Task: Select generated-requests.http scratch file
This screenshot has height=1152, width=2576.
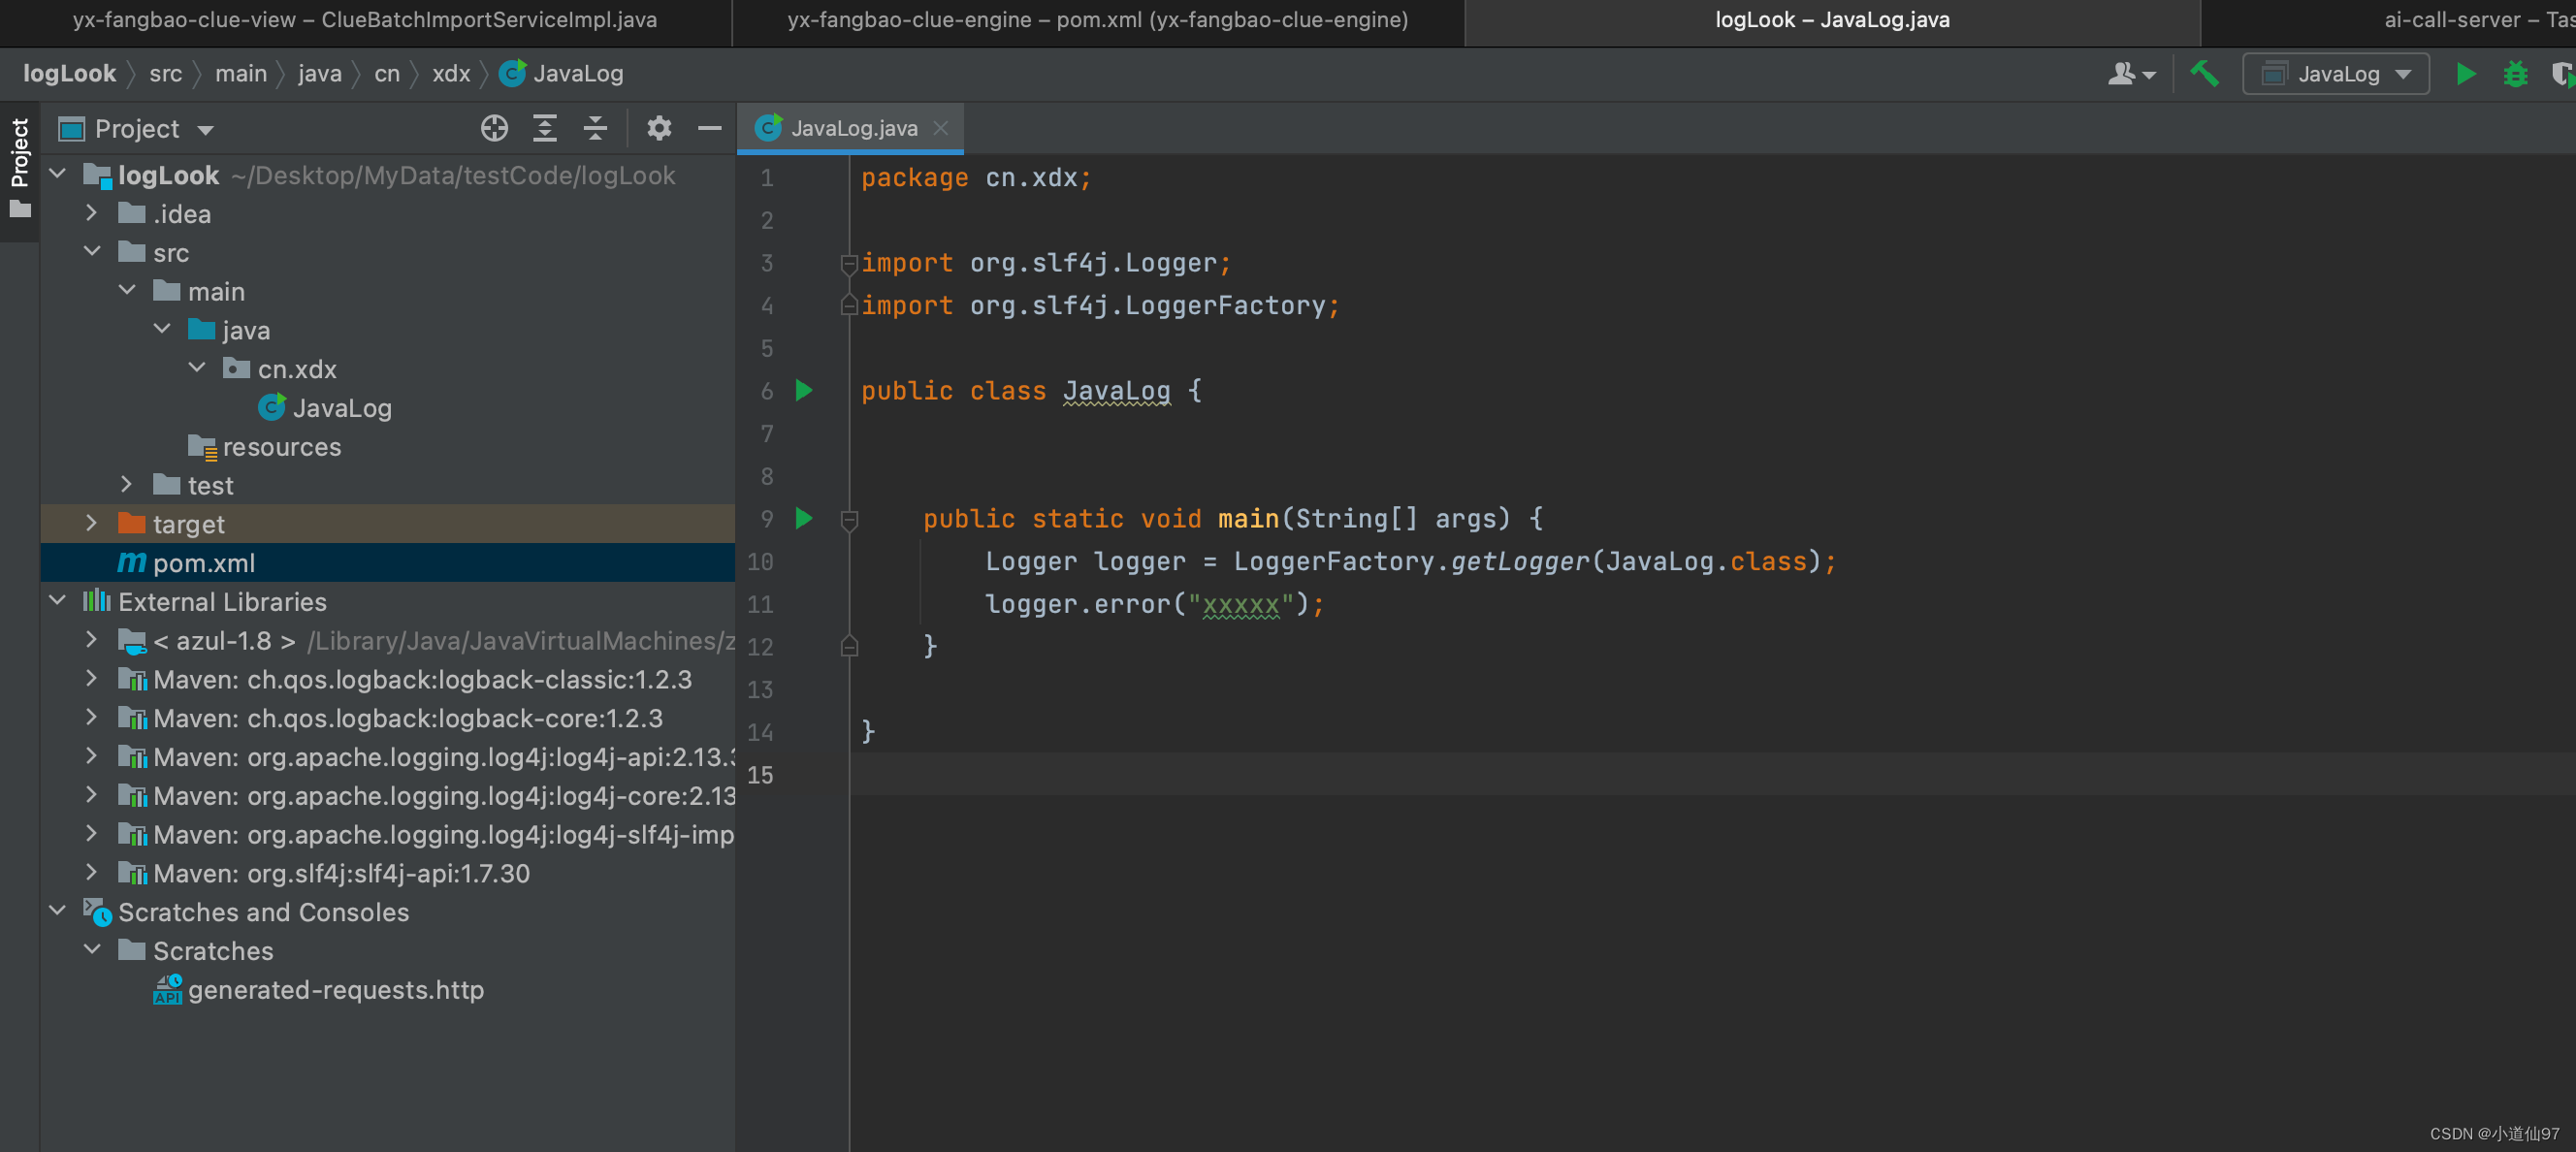Action: pyautogui.click(x=388, y=990)
